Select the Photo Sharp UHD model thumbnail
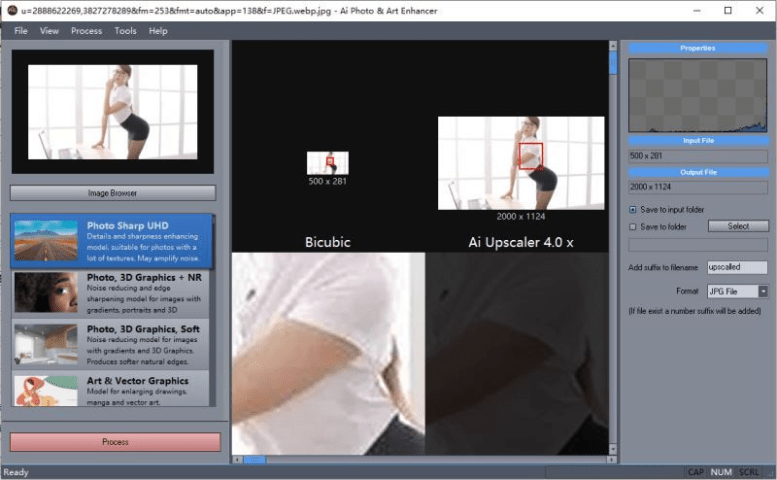Viewport: 777px width, 480px height. pos(46,240)
